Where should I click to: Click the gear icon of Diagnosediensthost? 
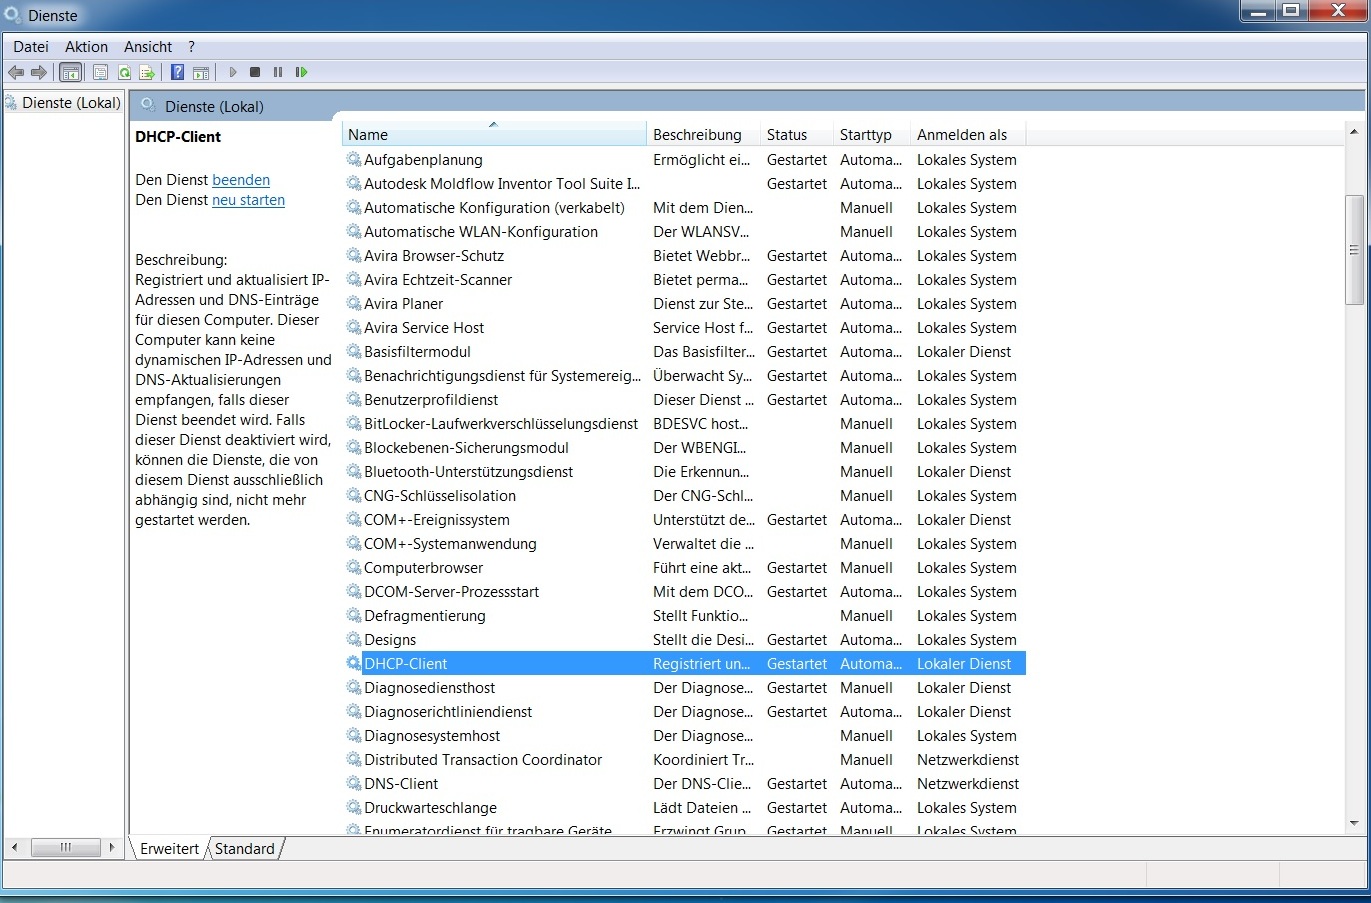(354, 688)
